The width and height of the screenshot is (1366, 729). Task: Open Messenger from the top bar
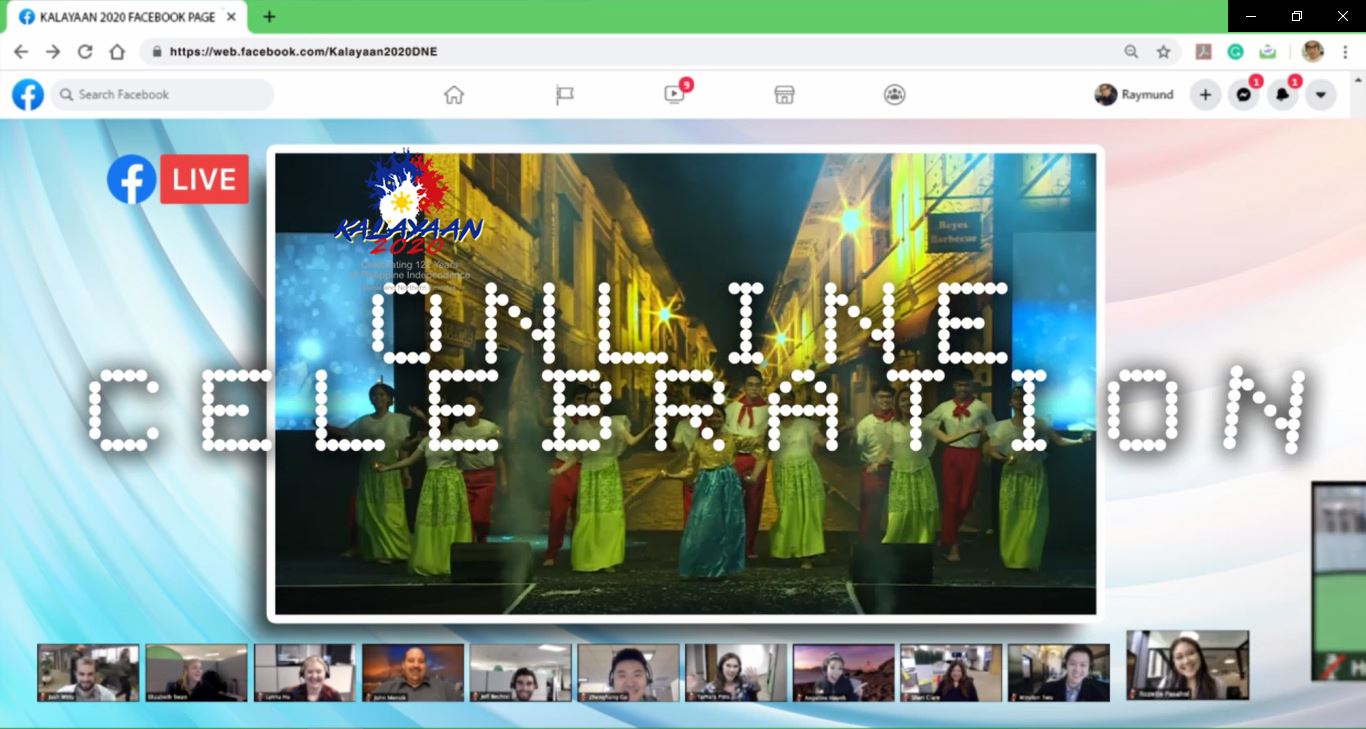pyautogui.click(x=1243, y=94)
